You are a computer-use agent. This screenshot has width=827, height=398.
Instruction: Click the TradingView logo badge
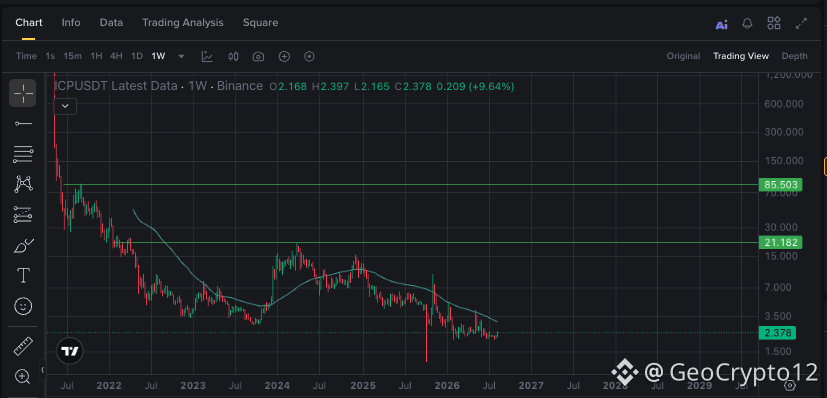(x=70, y=351)
